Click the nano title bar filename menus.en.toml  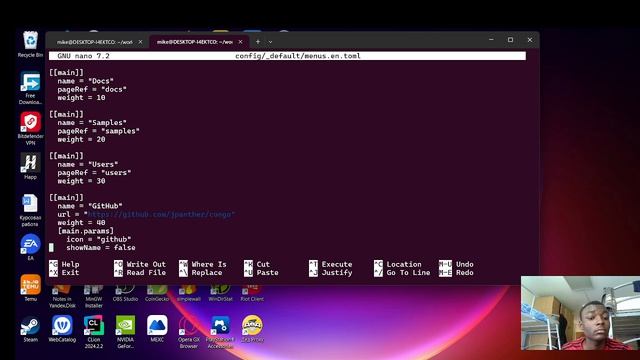tap(298, 56)
